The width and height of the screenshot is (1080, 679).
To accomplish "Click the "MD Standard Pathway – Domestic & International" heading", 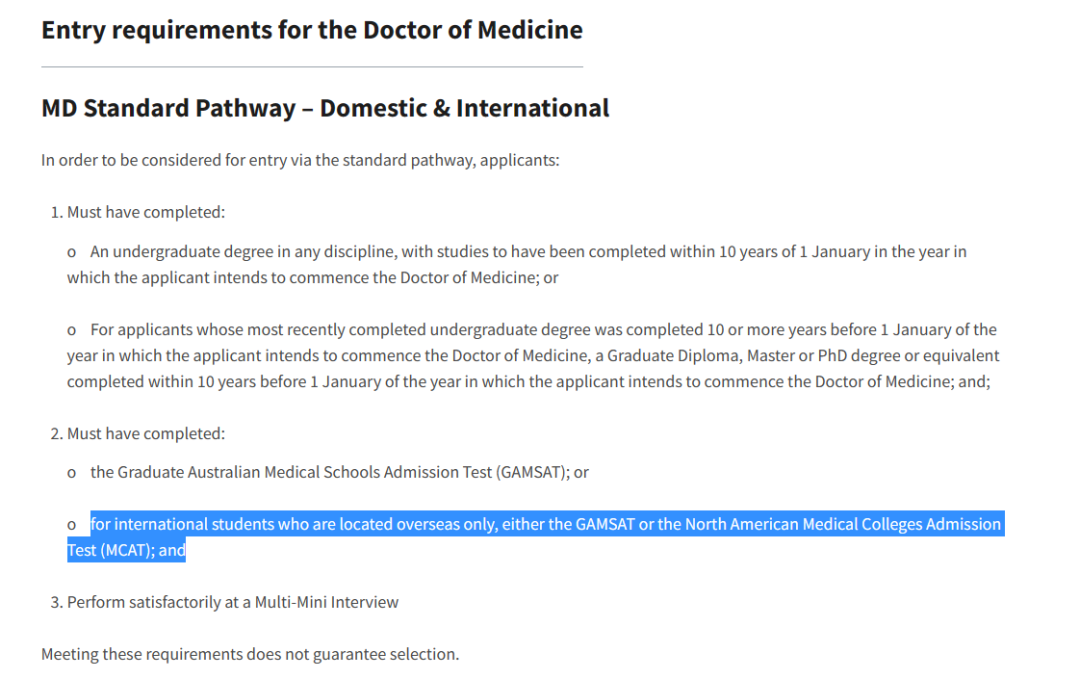I will (x=325, y=108).
